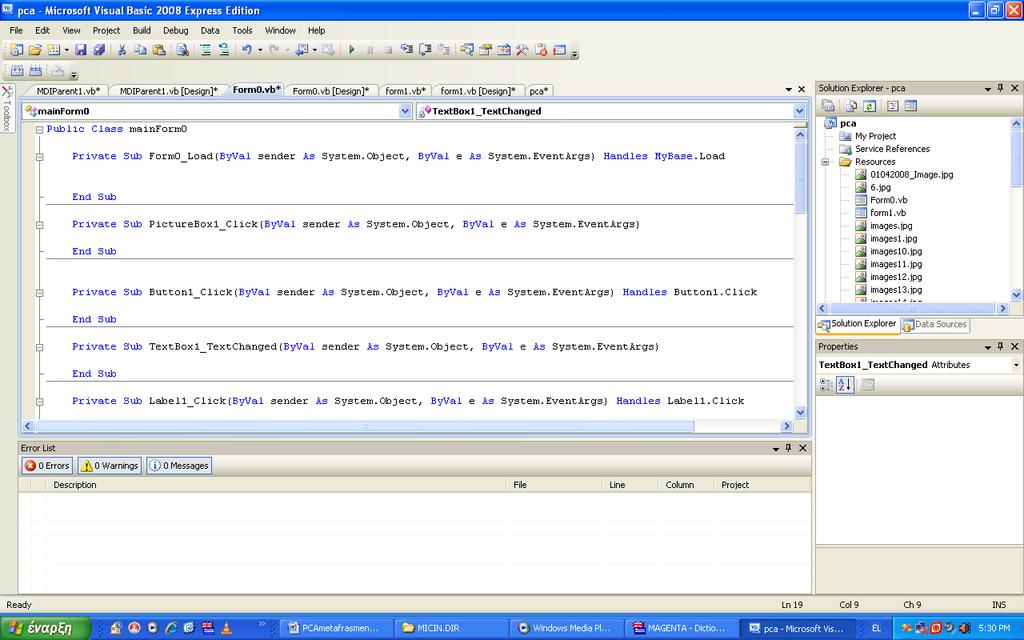Toggle the 0 Errors filter button

[47, 466]
